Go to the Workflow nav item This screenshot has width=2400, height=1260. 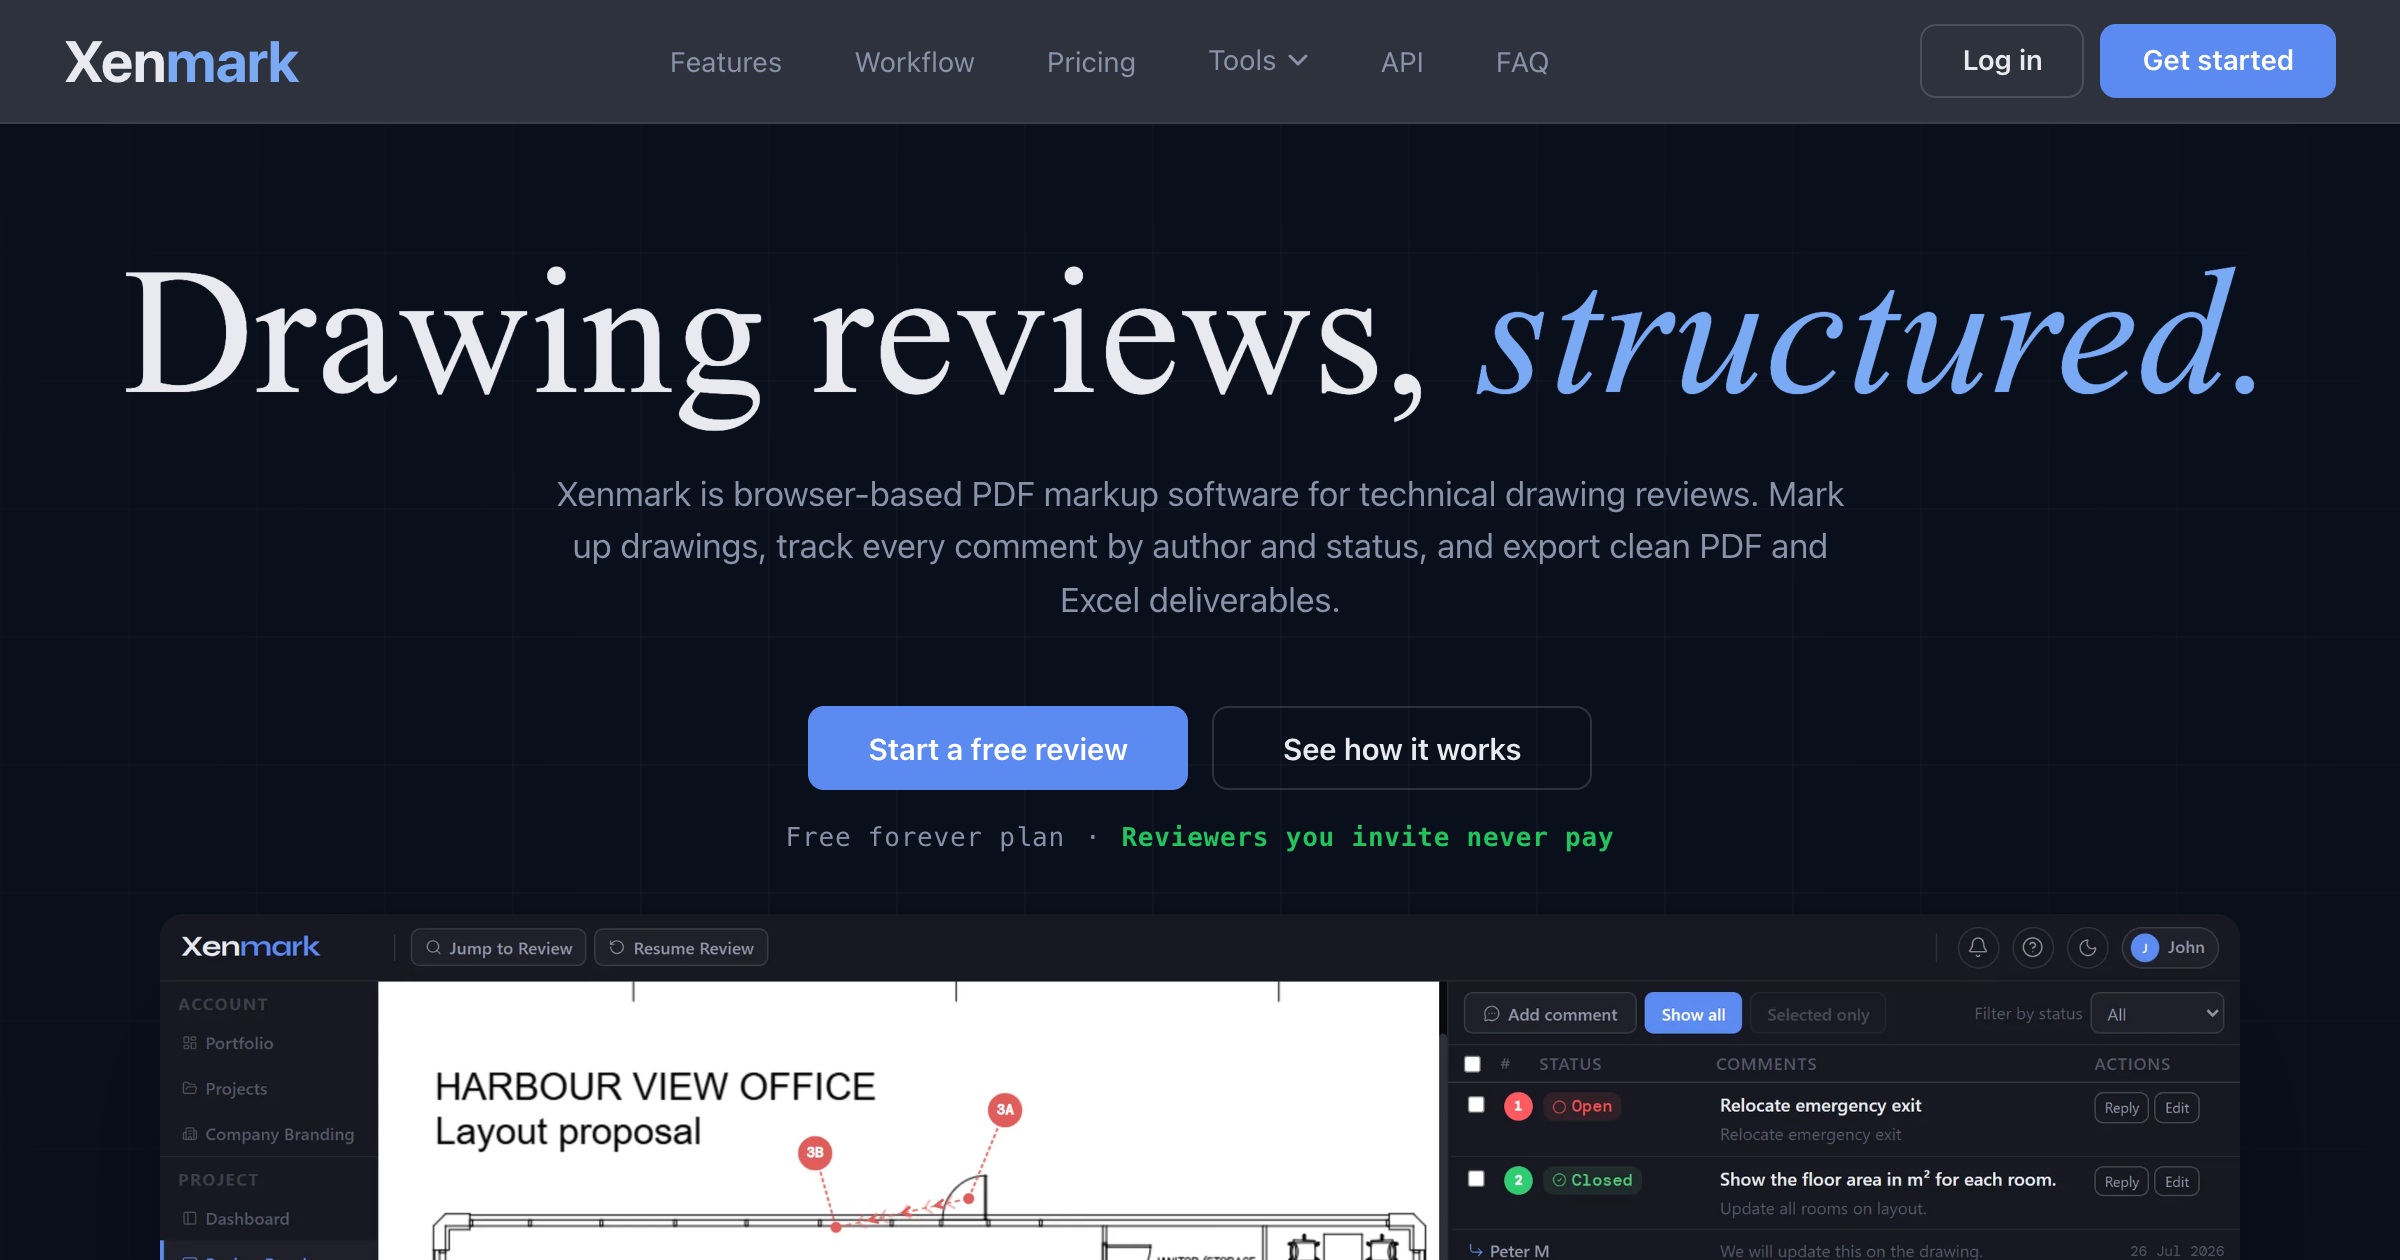(914, 62)
